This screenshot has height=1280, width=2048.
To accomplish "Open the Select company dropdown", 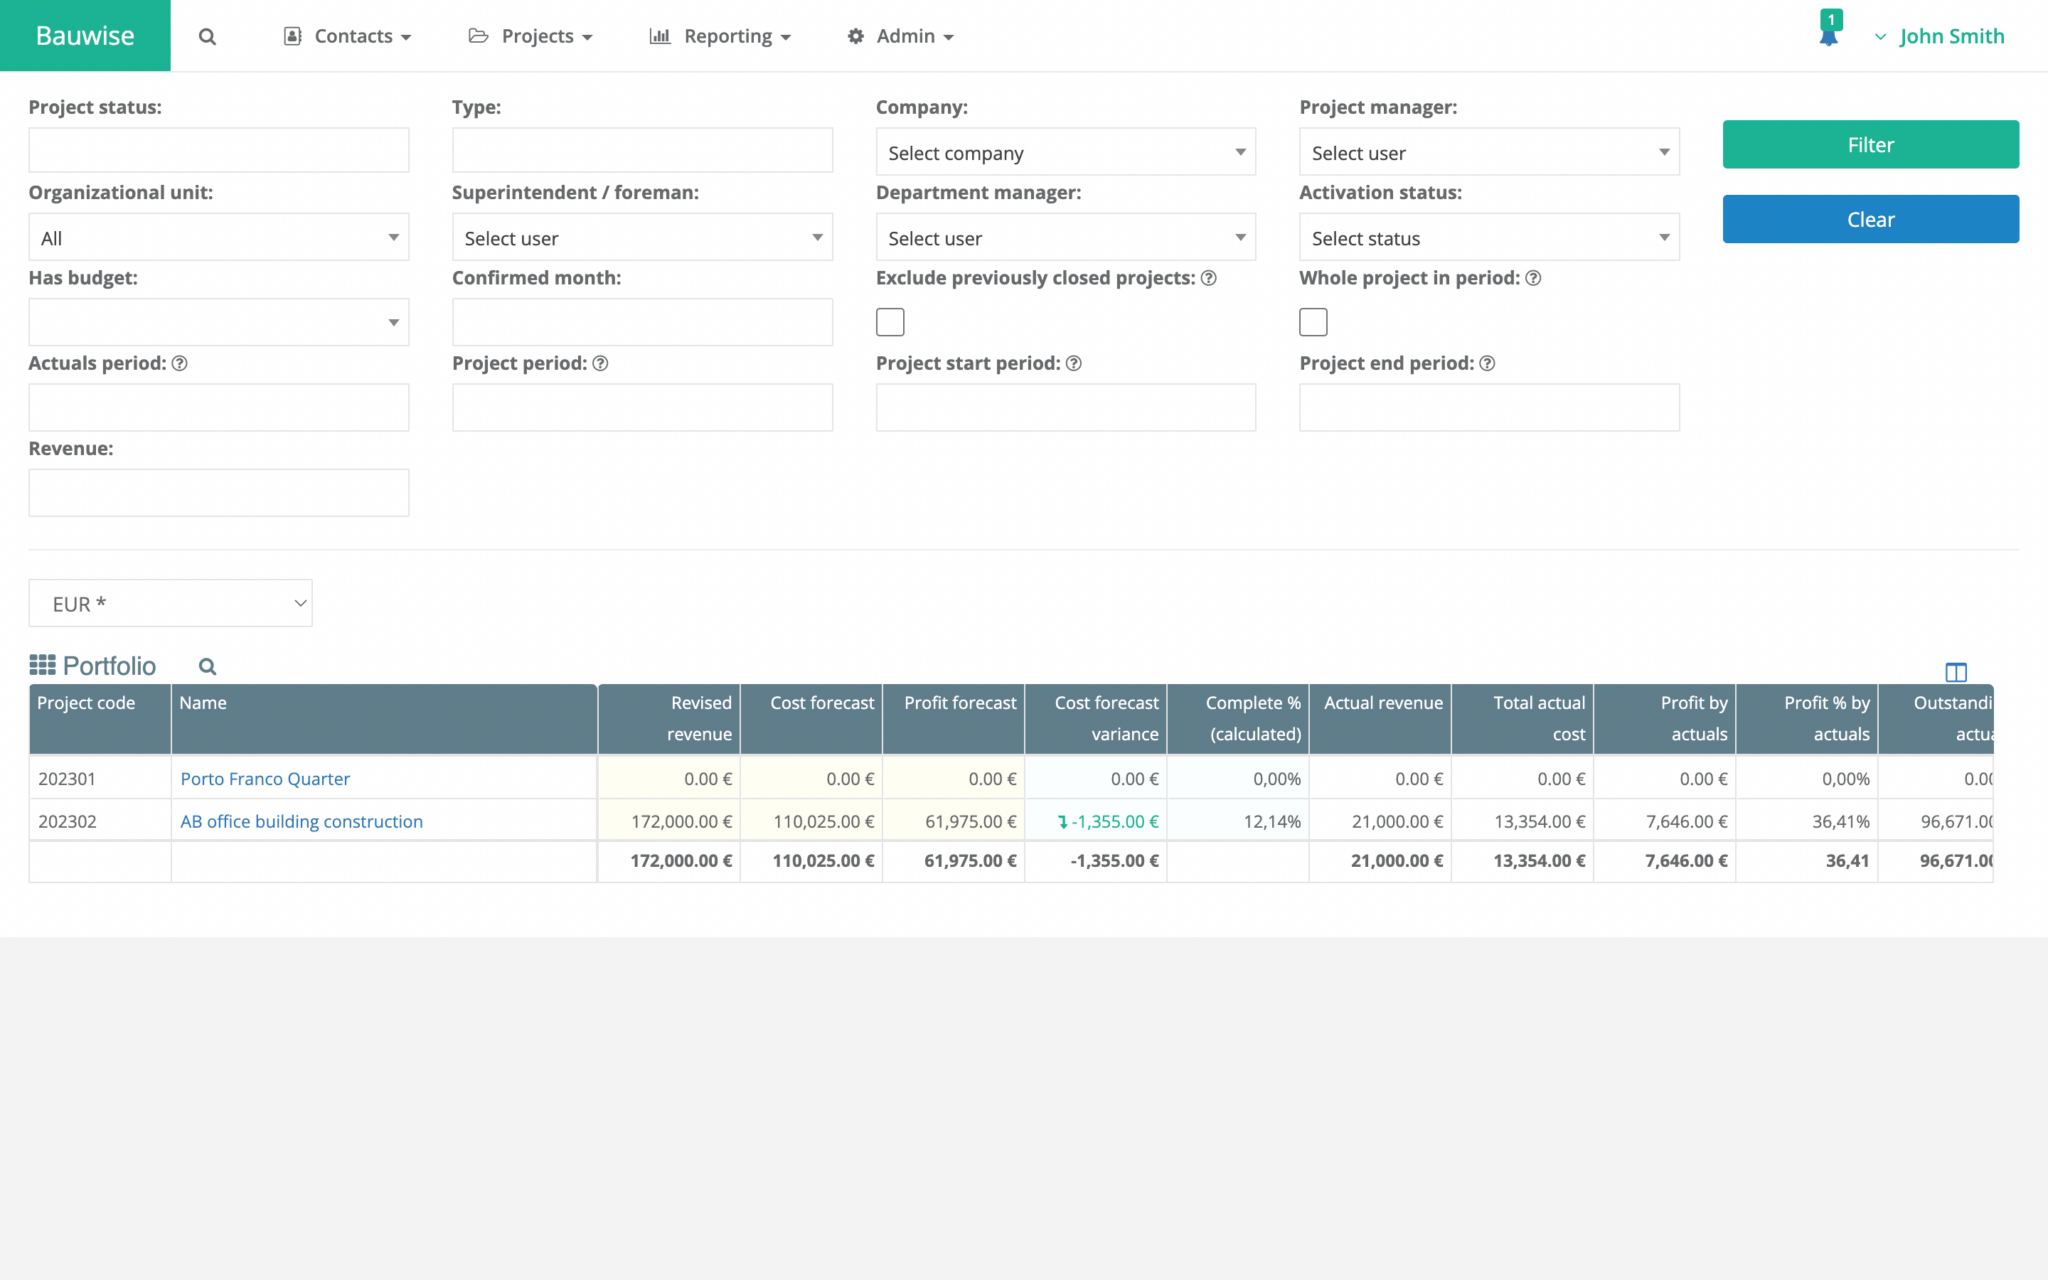I will pos(1065,152).
